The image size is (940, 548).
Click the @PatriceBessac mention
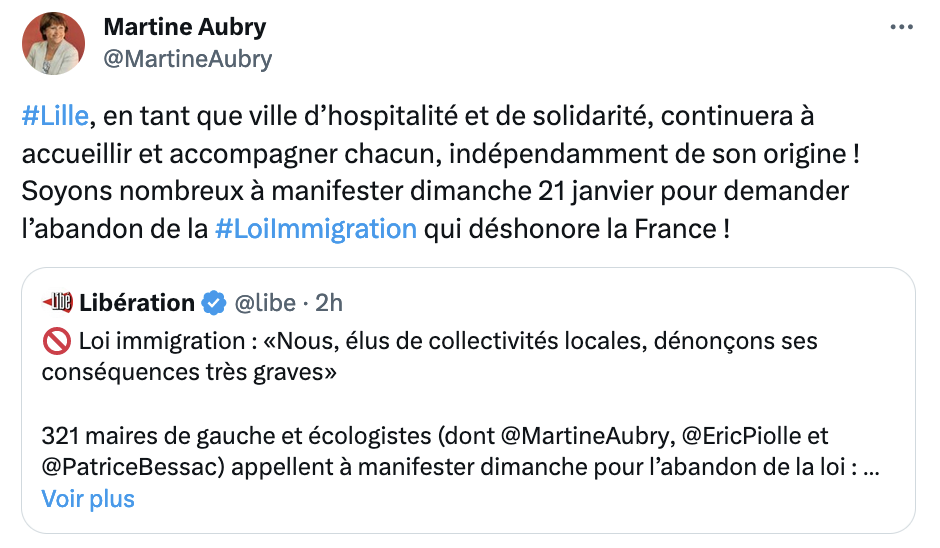(119, 466)
